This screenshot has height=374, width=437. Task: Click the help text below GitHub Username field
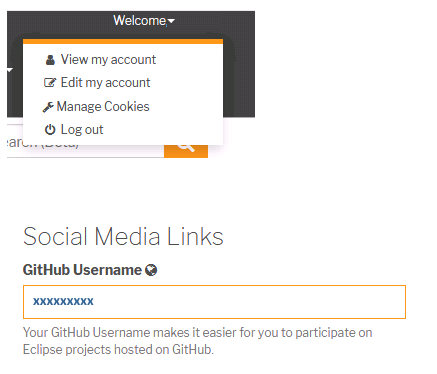197,341
